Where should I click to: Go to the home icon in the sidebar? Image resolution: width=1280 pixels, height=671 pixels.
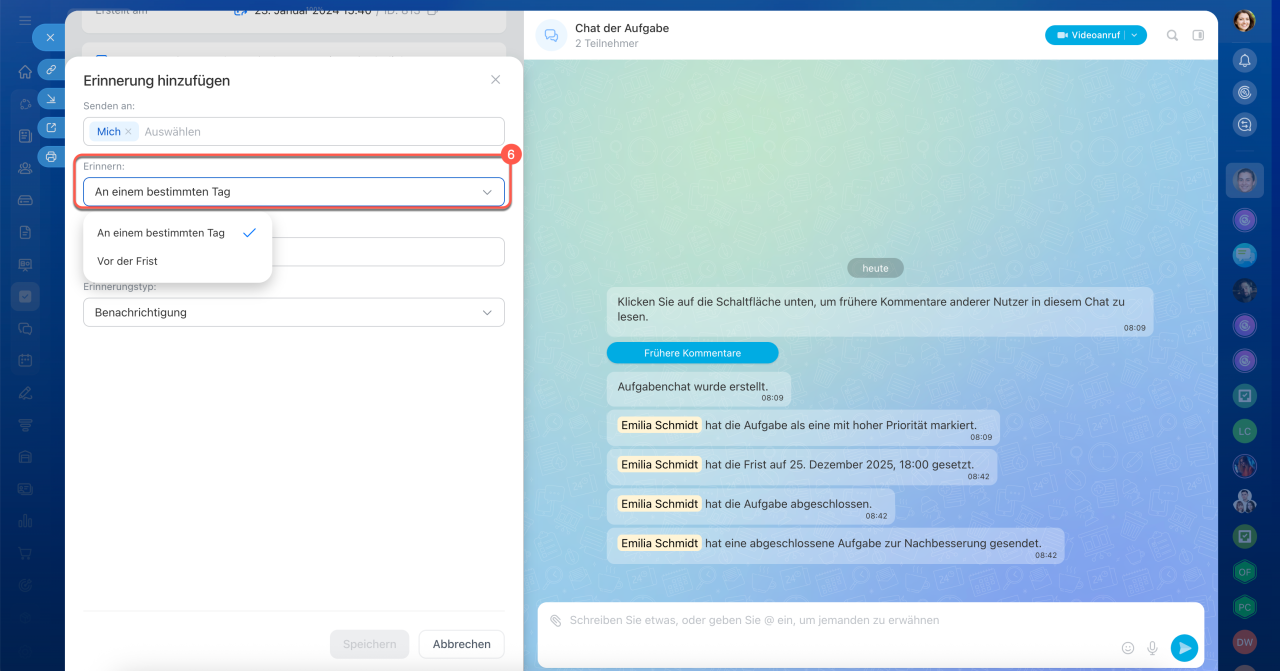coord(25,72)
